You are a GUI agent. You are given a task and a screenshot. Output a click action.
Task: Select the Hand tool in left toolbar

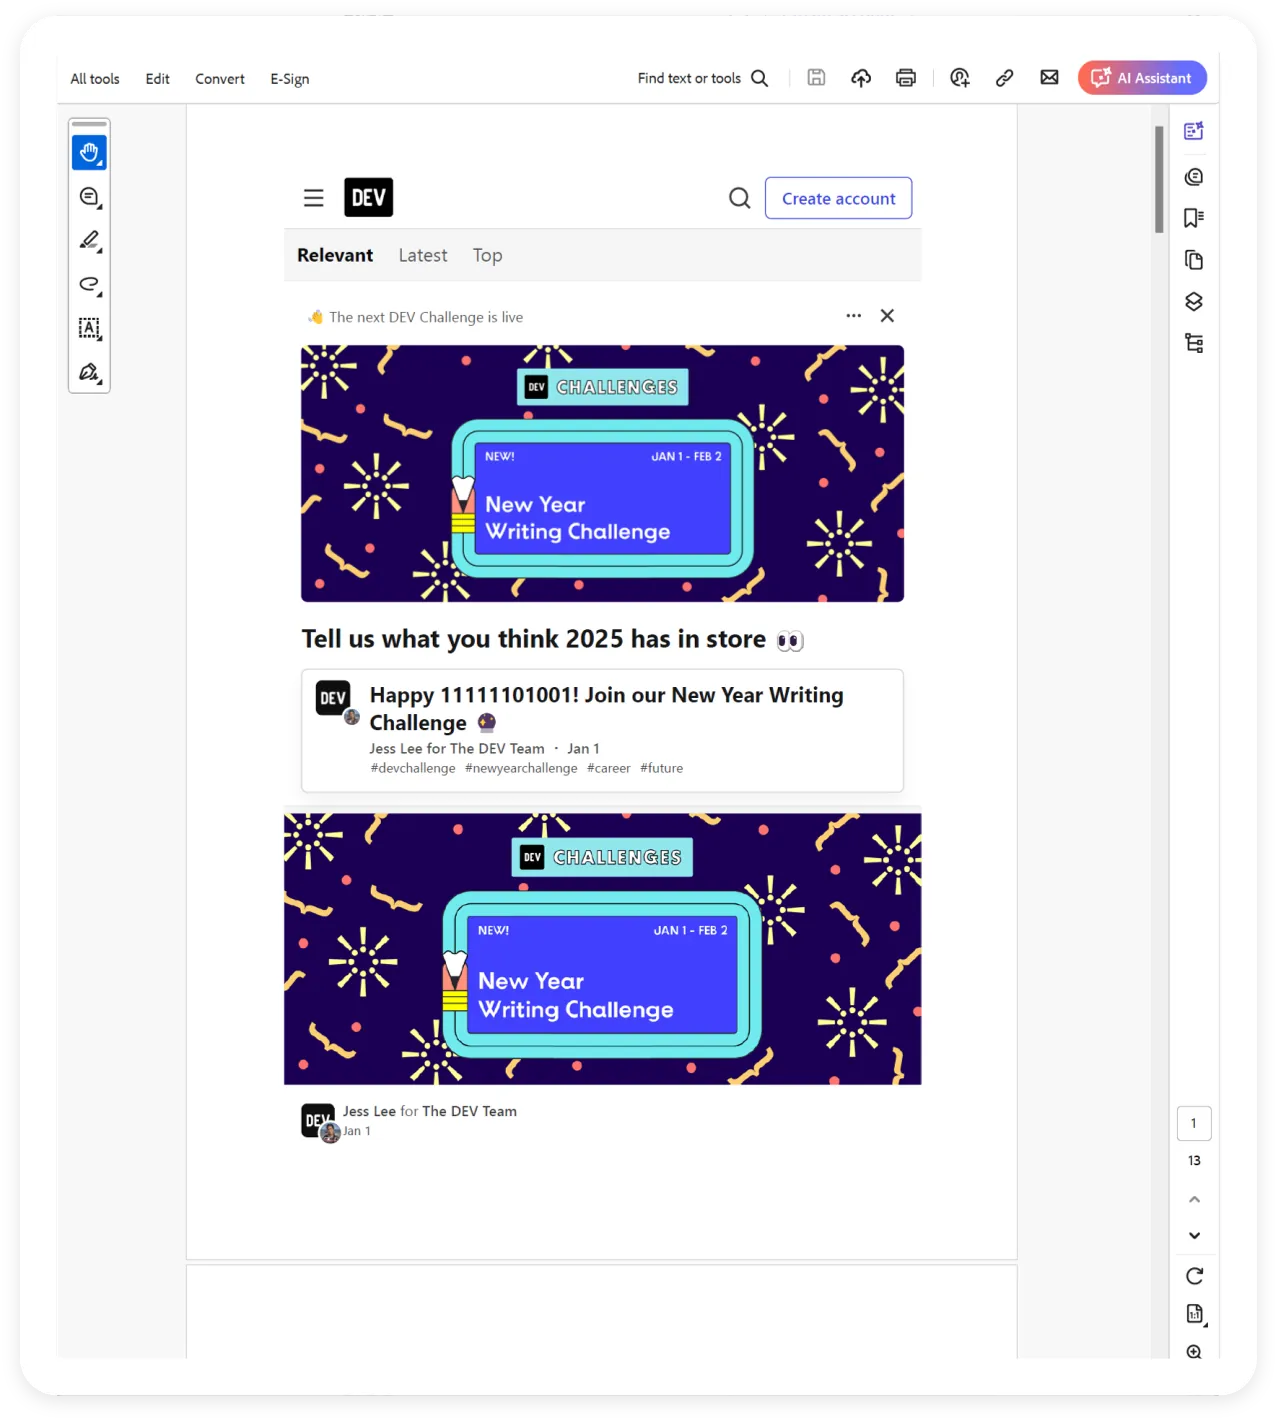pyautogui.click(x=89, y=153)
